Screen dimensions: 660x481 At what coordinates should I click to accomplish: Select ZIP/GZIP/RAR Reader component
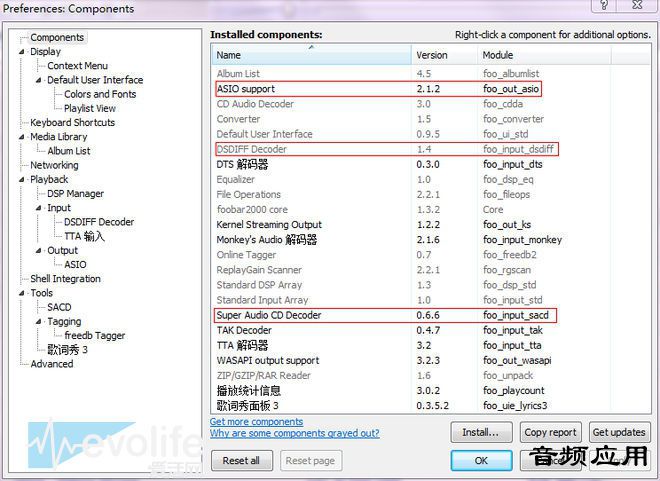431,375
